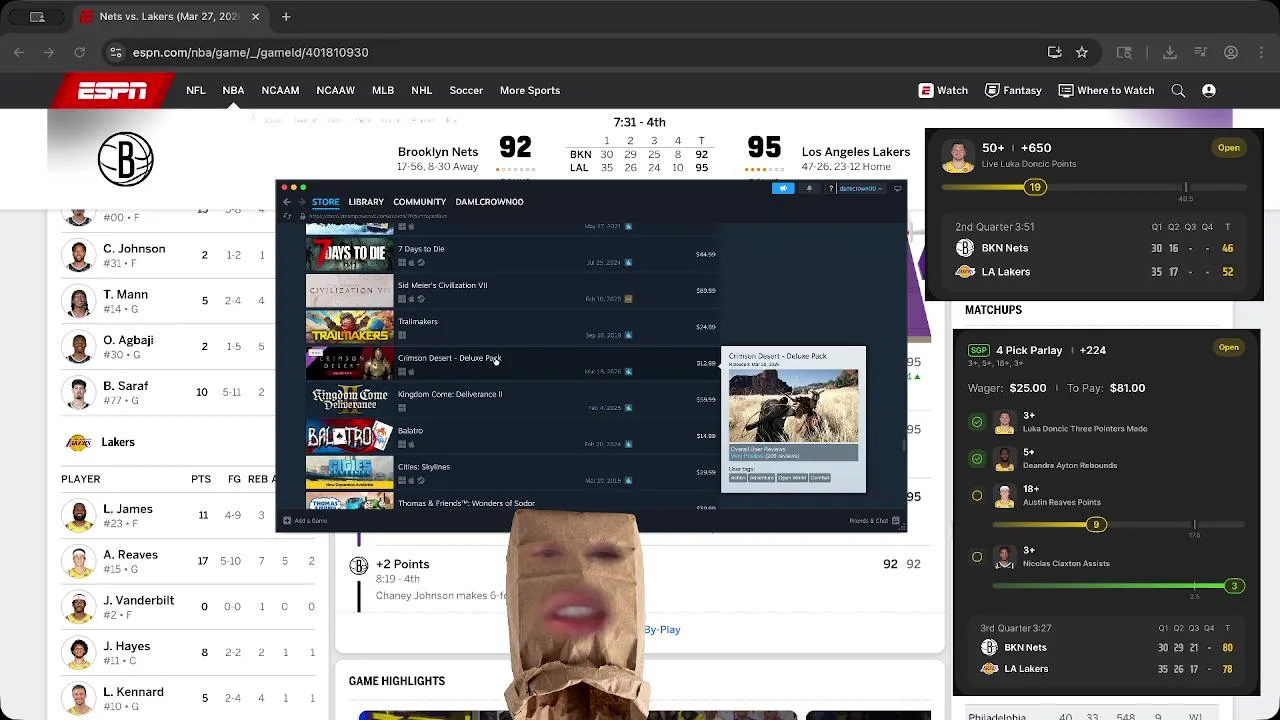This screenshot has height=720, width=1280.
Task: Click Nicolas Claxton Assists progress bar
Action: coord(1120,586)
